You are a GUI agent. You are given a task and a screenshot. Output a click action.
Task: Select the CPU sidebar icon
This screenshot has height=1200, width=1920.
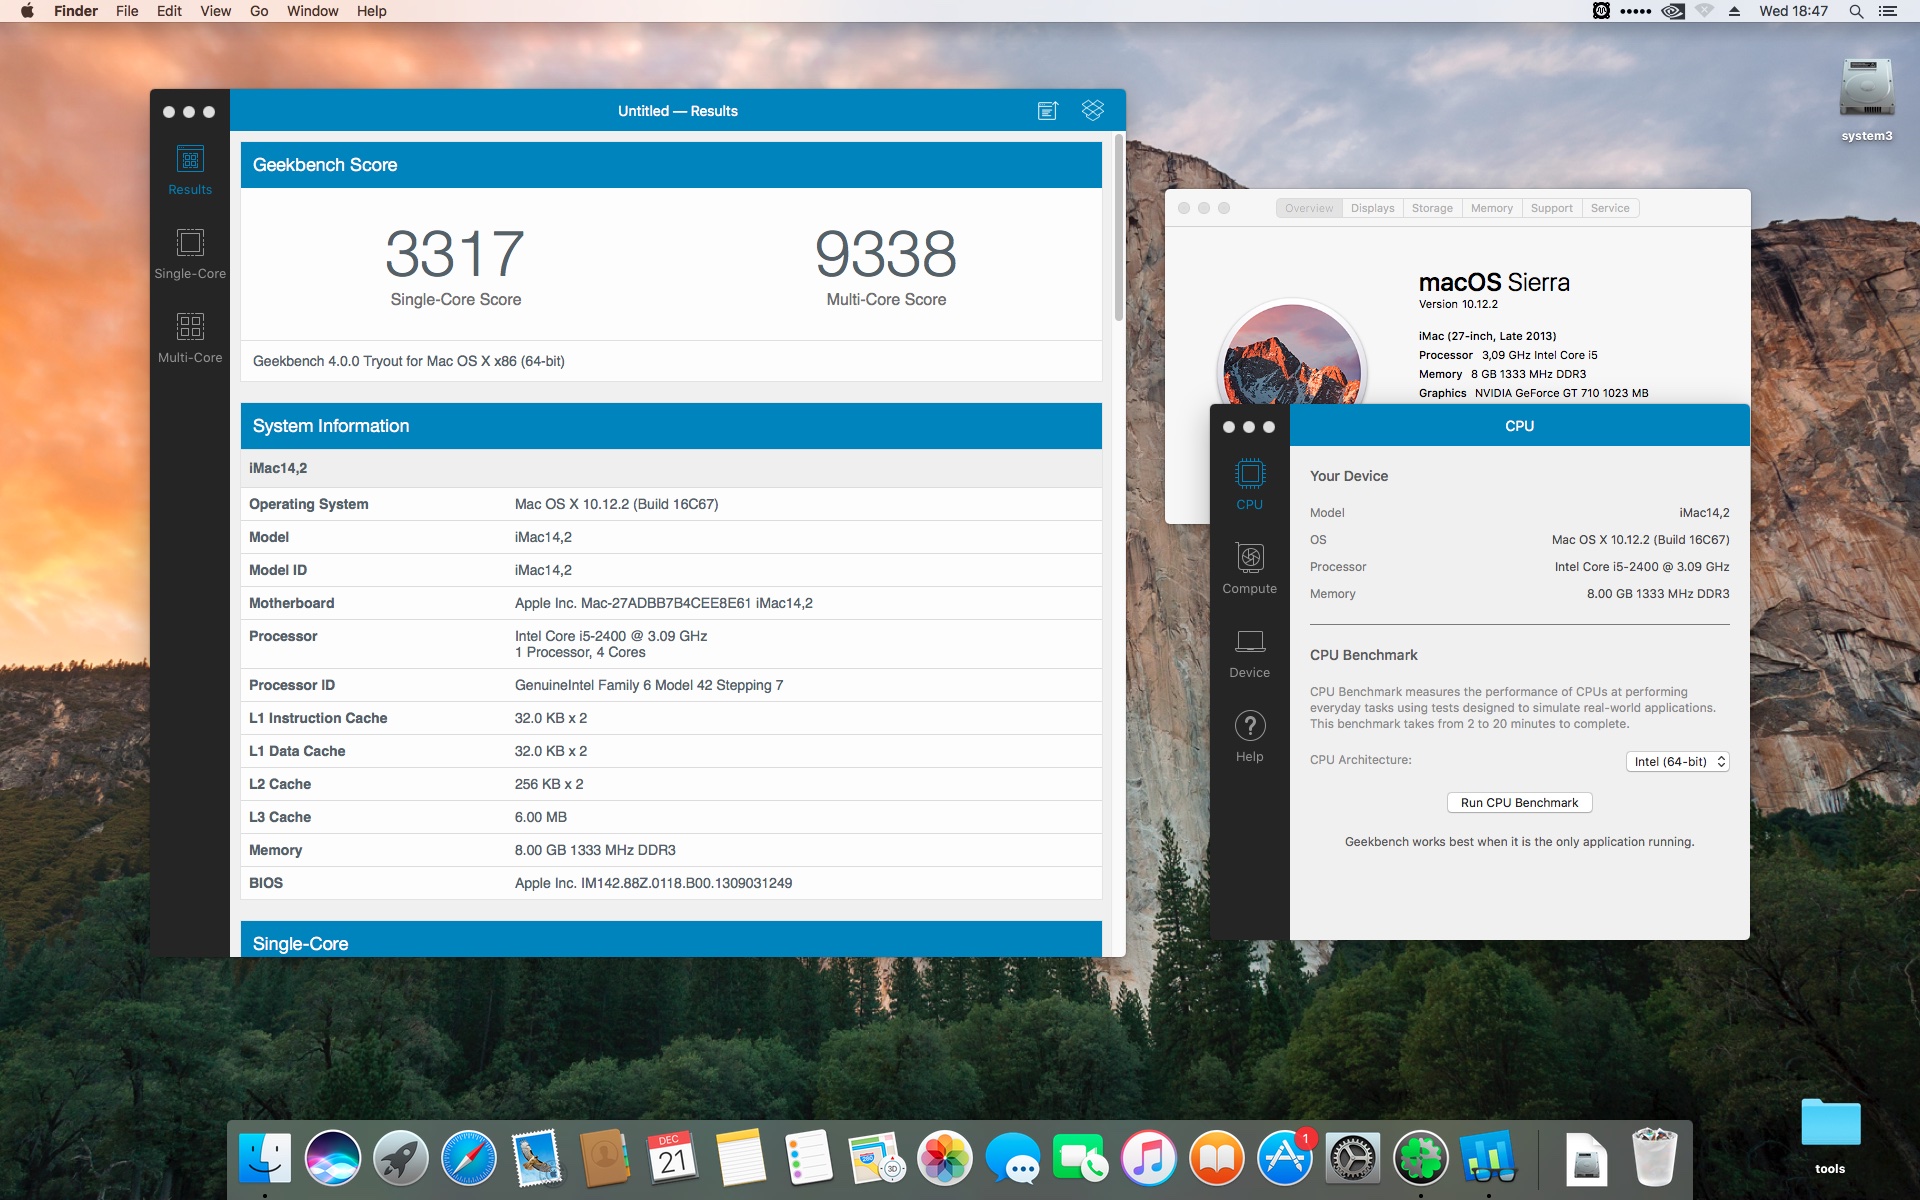pyautogui.click(x=1250, y=474)
